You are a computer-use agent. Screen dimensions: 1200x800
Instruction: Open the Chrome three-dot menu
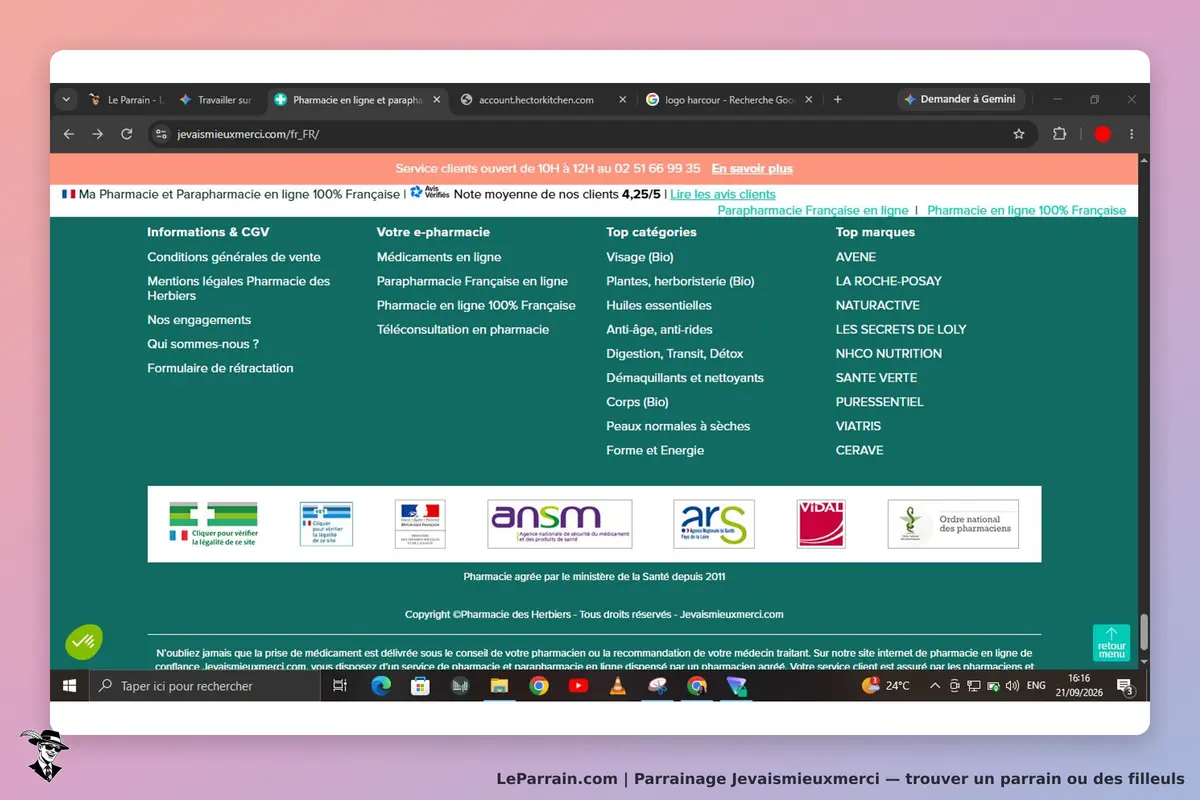pos(1132,134)
